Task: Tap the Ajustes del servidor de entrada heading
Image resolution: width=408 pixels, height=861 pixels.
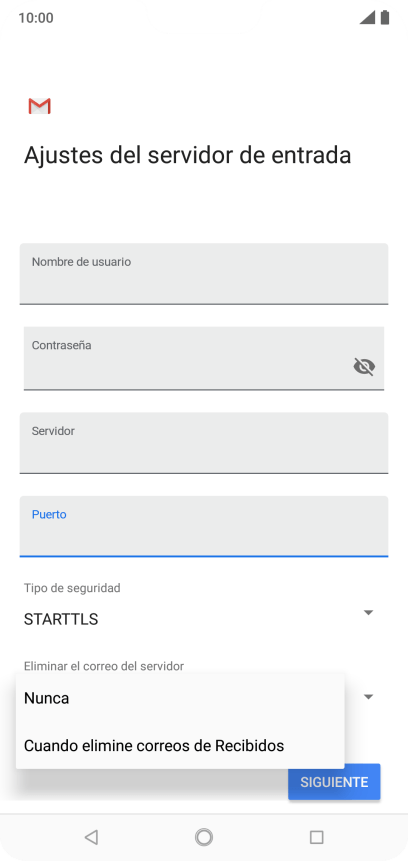Action: 187,155
